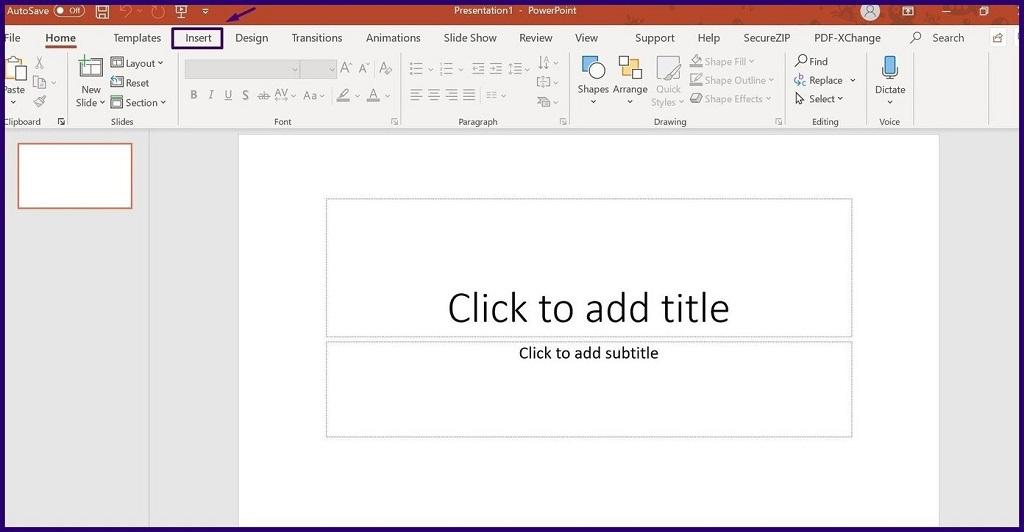Click the Search box in ribbon
This screenshot has width=1024, height=532.
pos(938,38)
